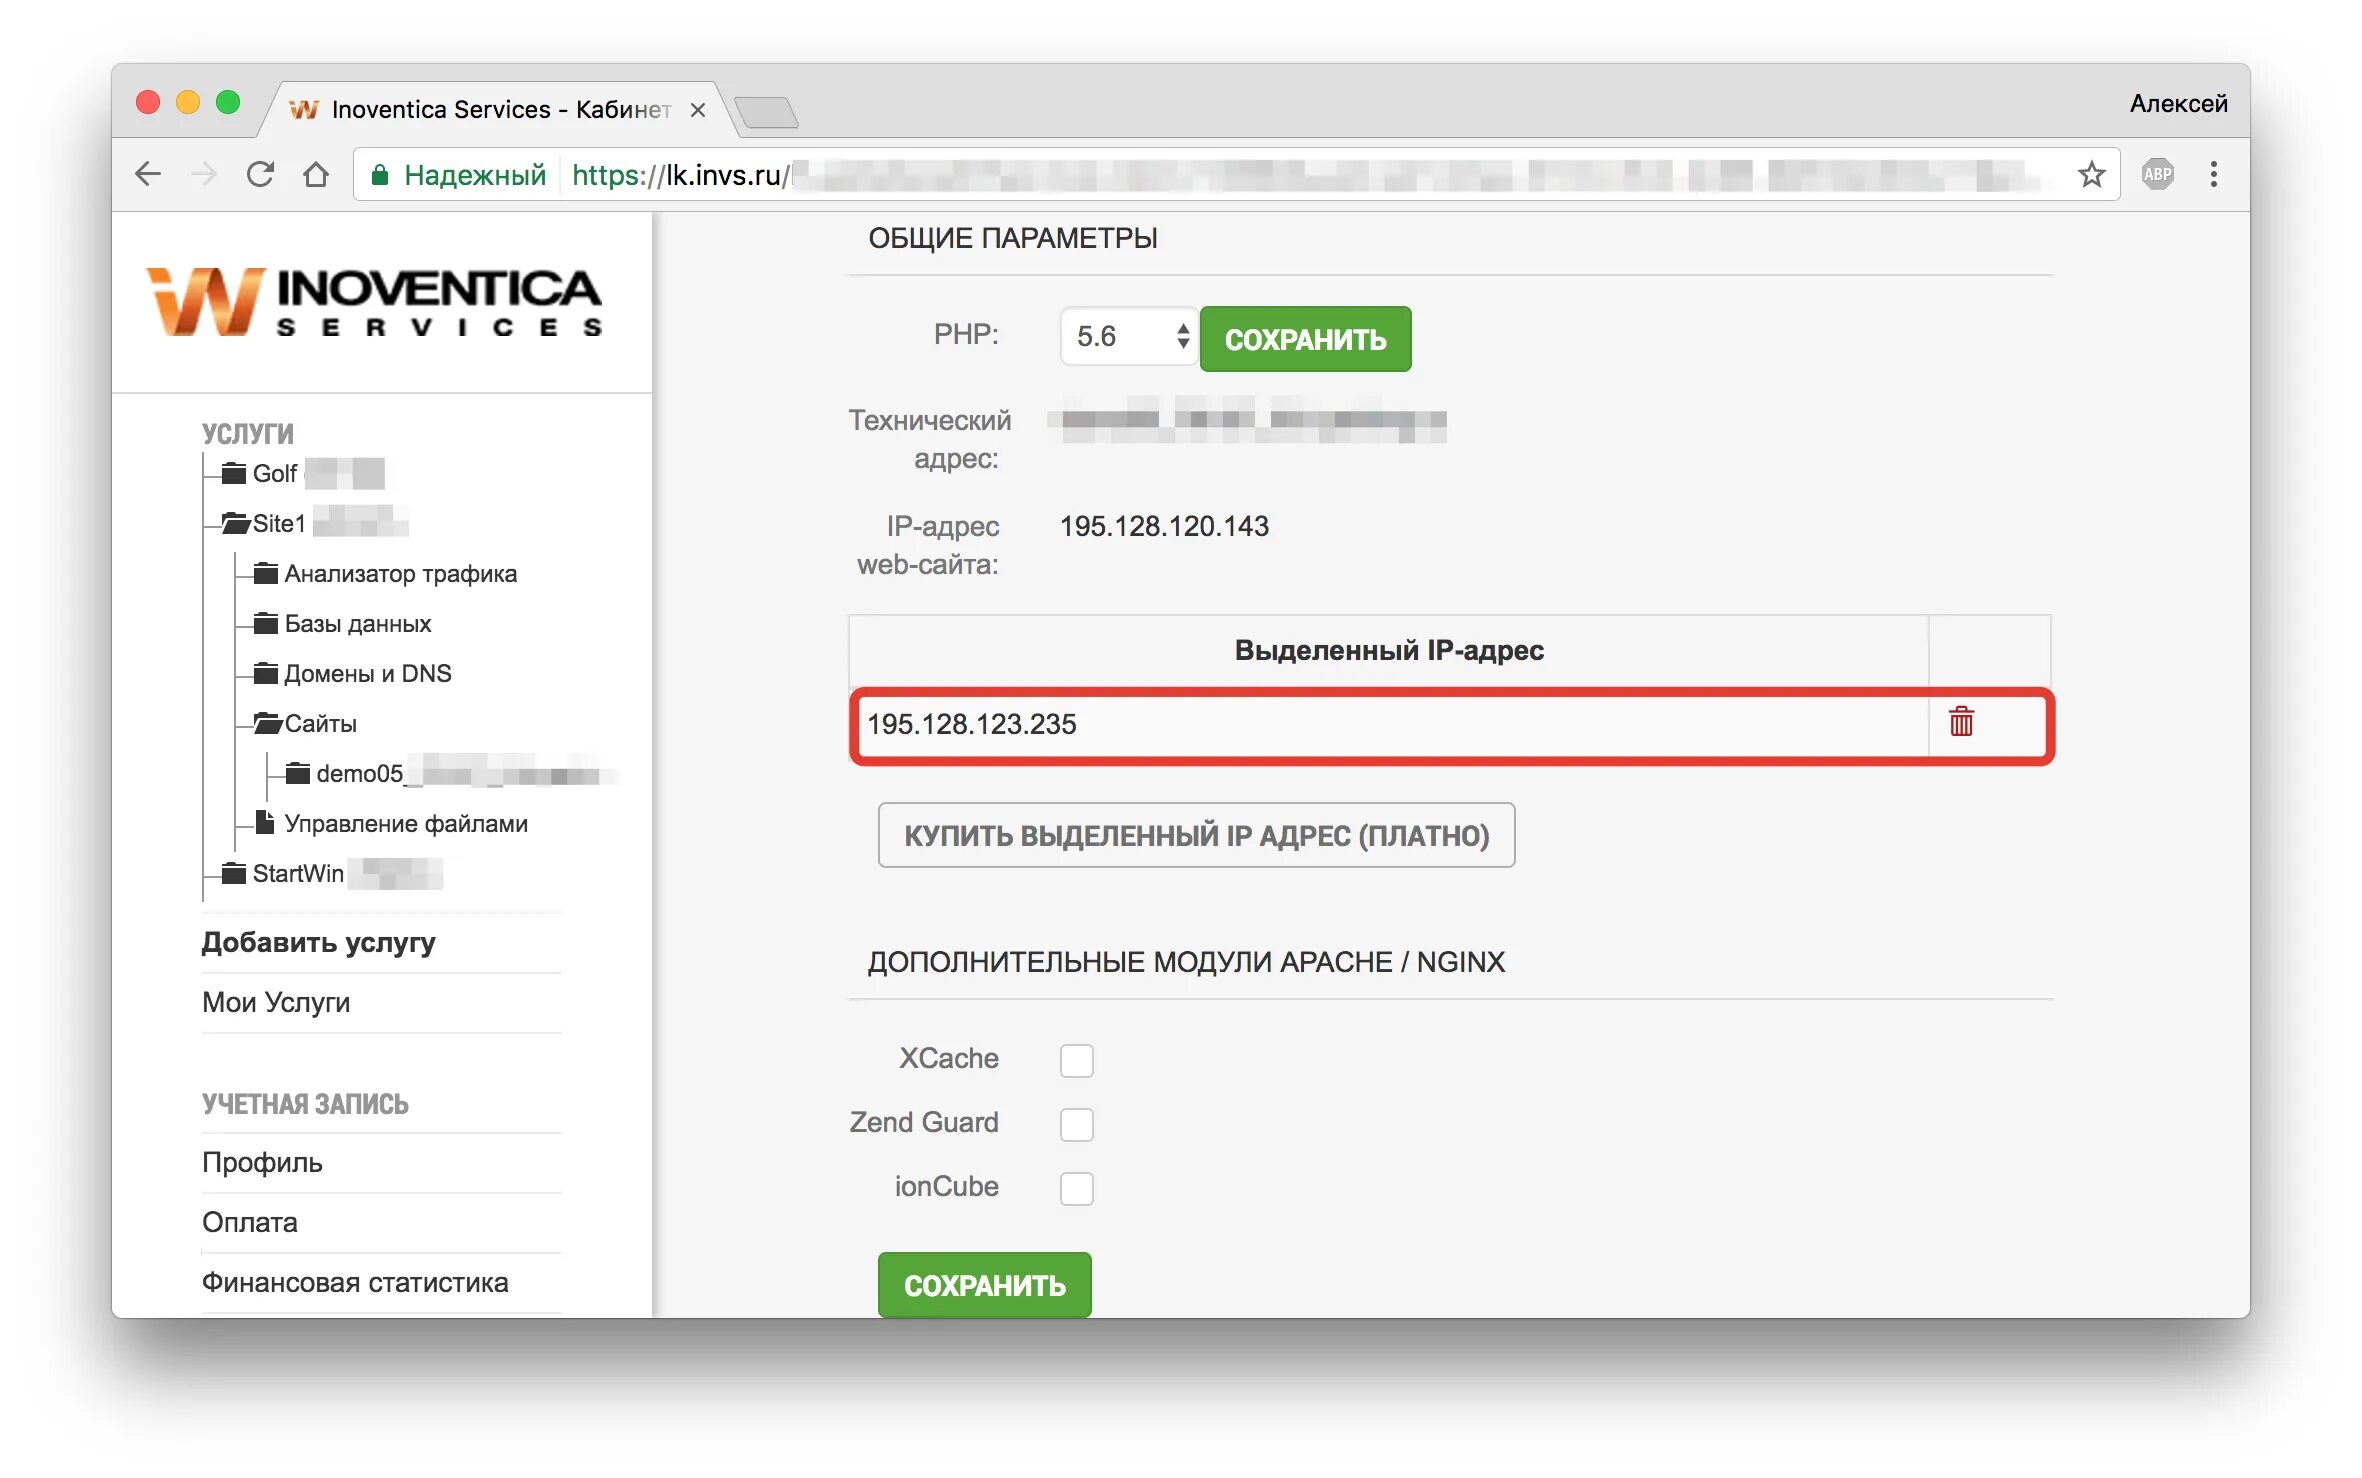Select the dedicated IP 195.128.123.235 cell

point(1388,724)
